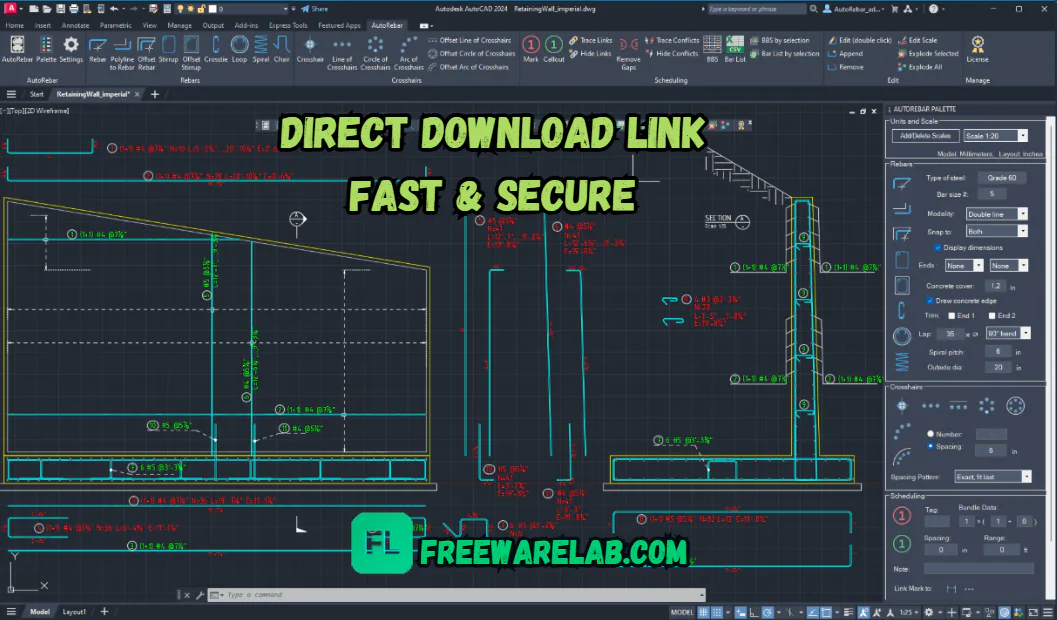This screenshot has height=620, width=1057.
Task: Open the AutoRebar Palette ribbon button
Action: [46, 51]
